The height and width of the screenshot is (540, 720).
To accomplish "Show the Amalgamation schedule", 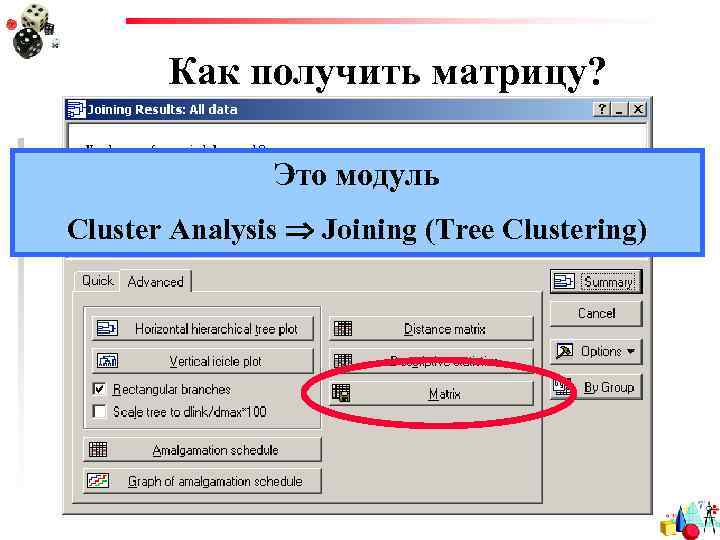I will (202, 450).
